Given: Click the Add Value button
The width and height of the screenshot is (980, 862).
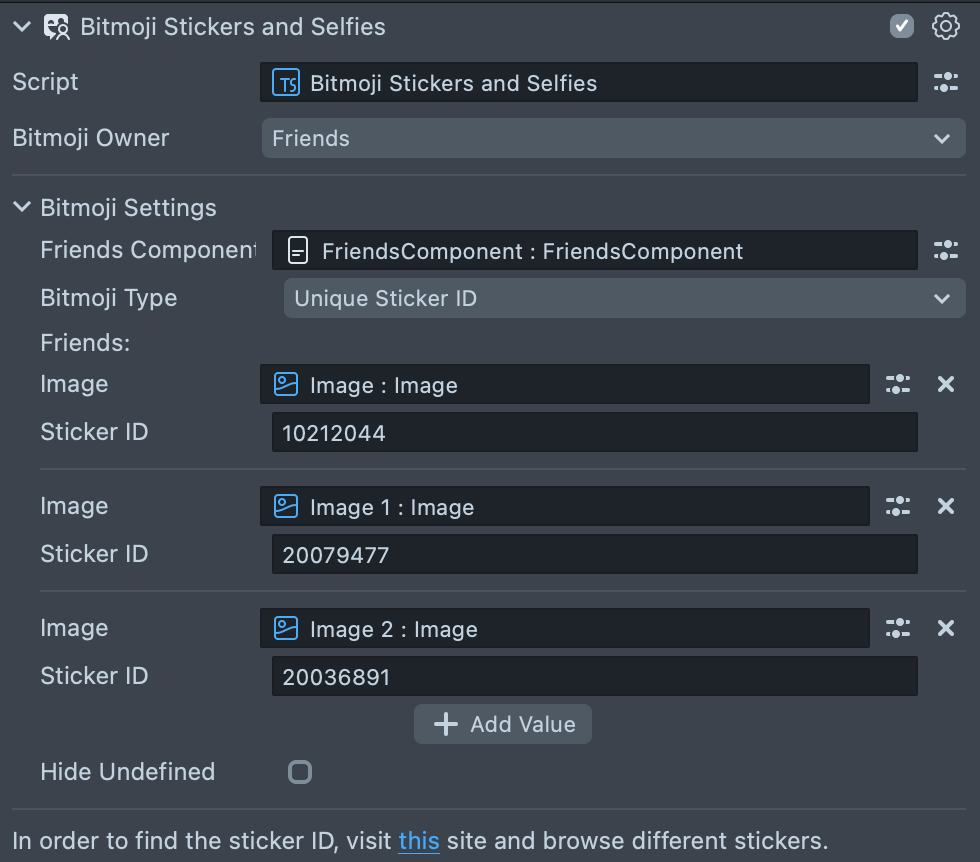Looking at the screenshot, I should 503,724.
